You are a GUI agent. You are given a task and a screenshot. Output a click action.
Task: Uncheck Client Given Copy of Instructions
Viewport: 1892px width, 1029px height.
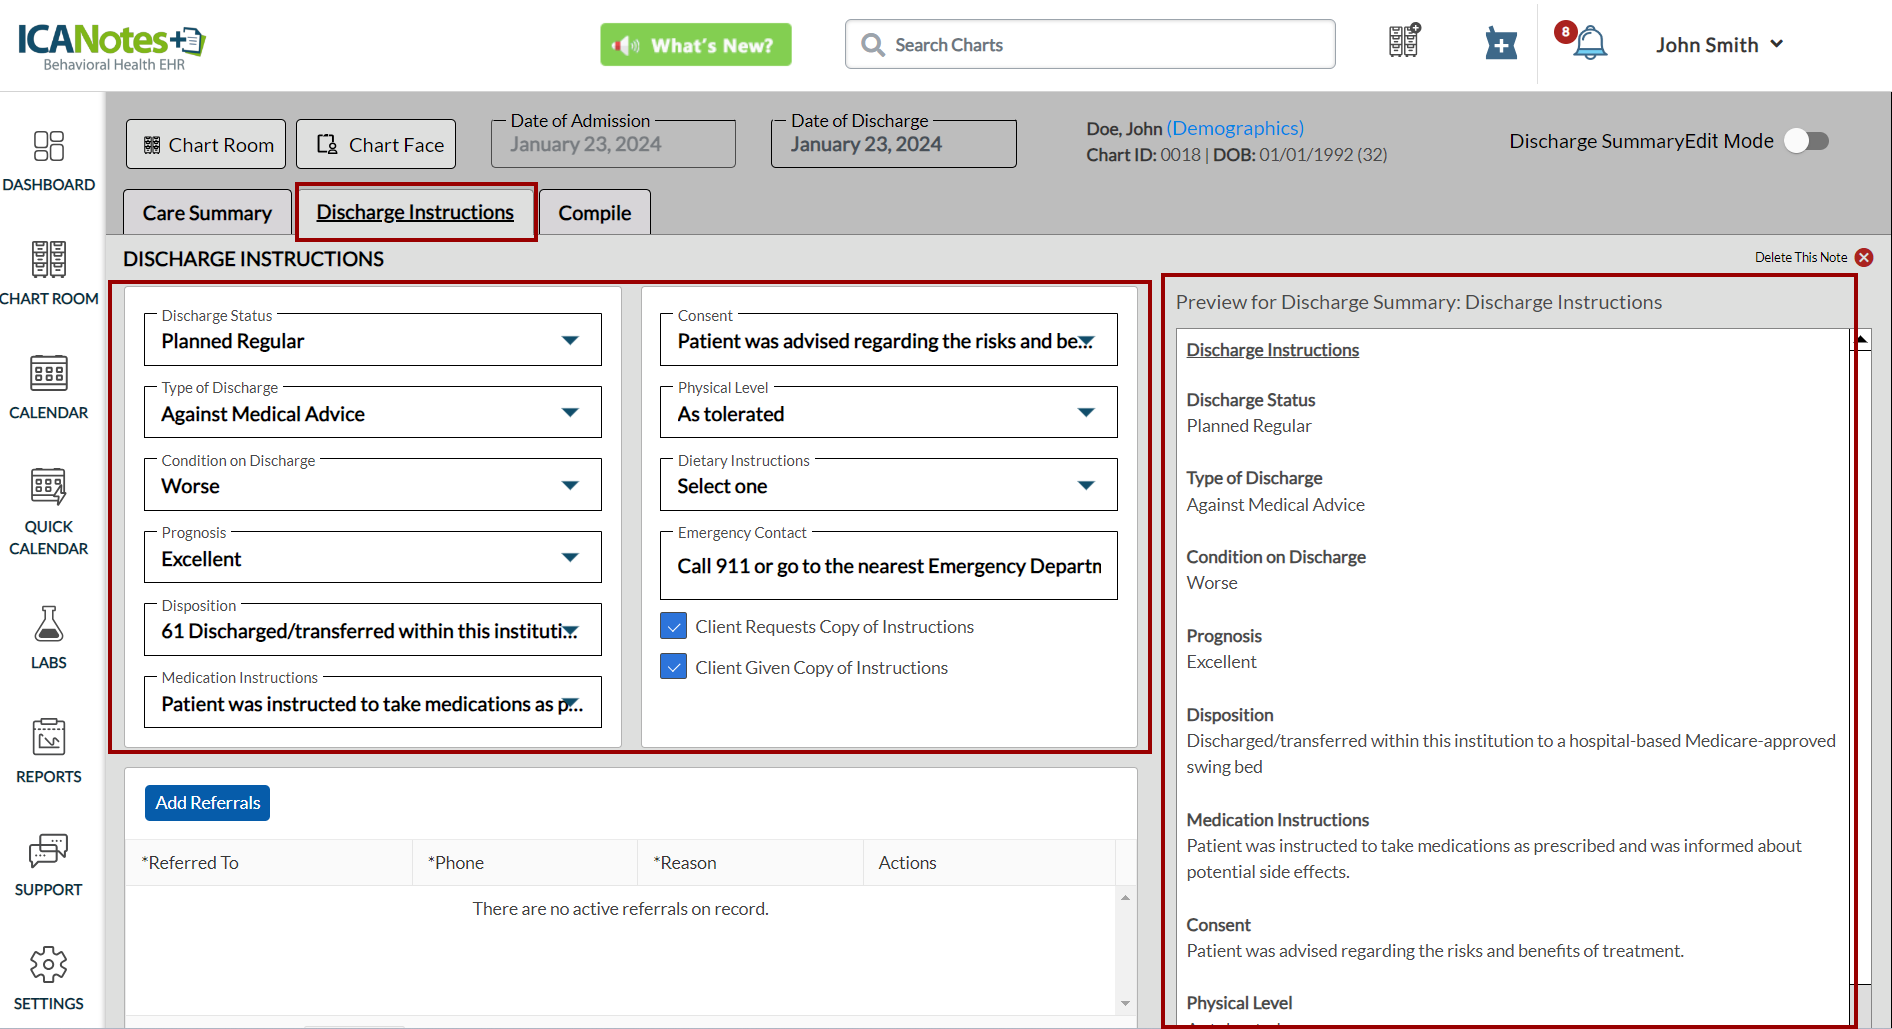click(674, 667)
